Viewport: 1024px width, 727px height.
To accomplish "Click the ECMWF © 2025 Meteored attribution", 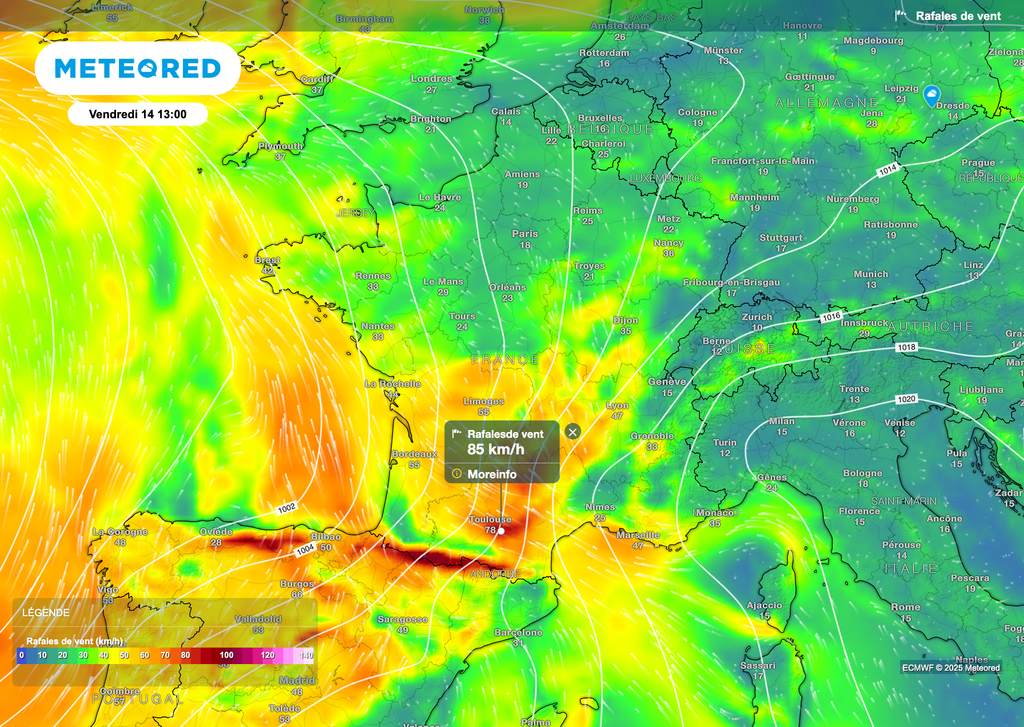I will (950, 668).
